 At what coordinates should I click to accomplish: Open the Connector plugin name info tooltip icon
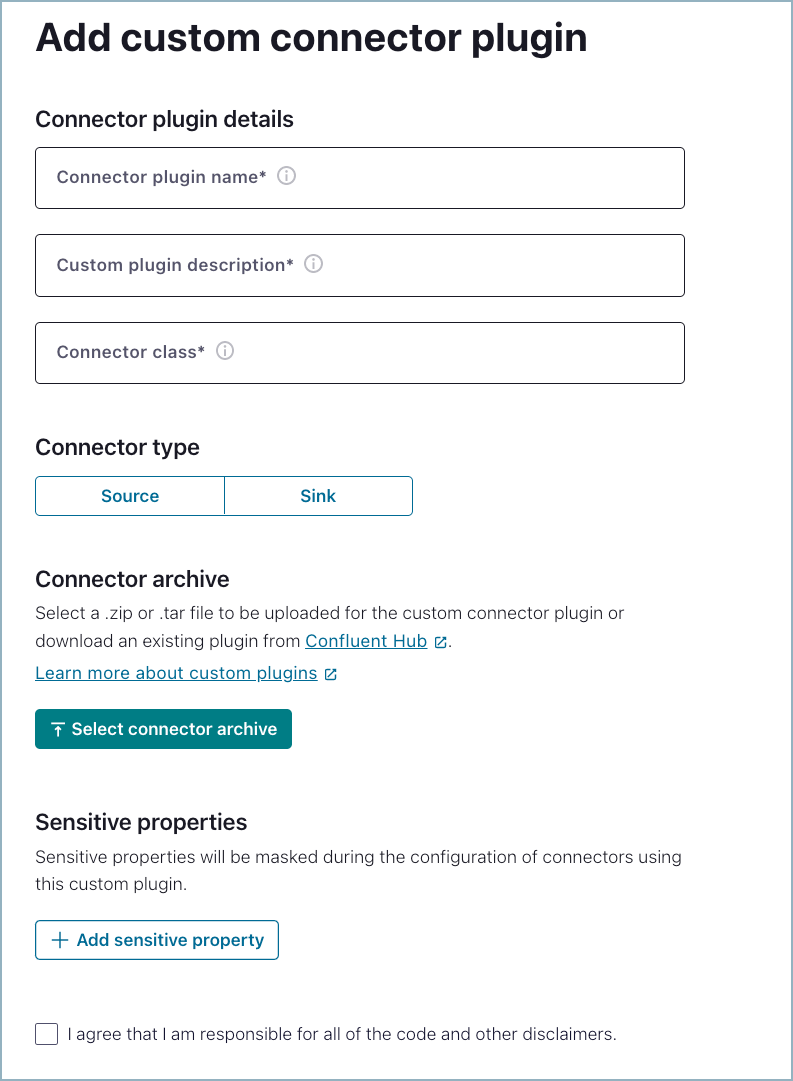point(286,176)
